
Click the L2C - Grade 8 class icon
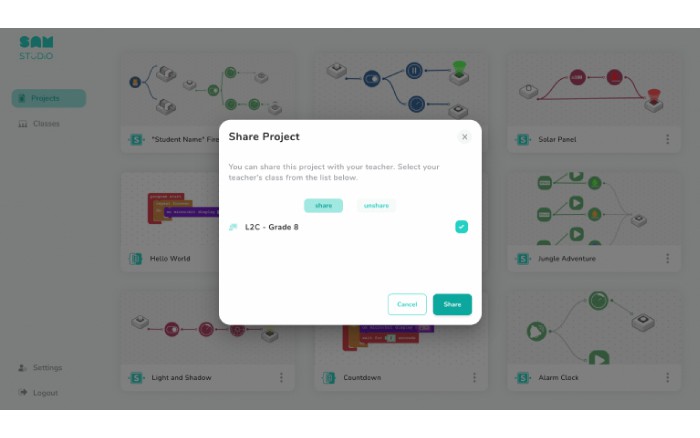click(233, 227)
